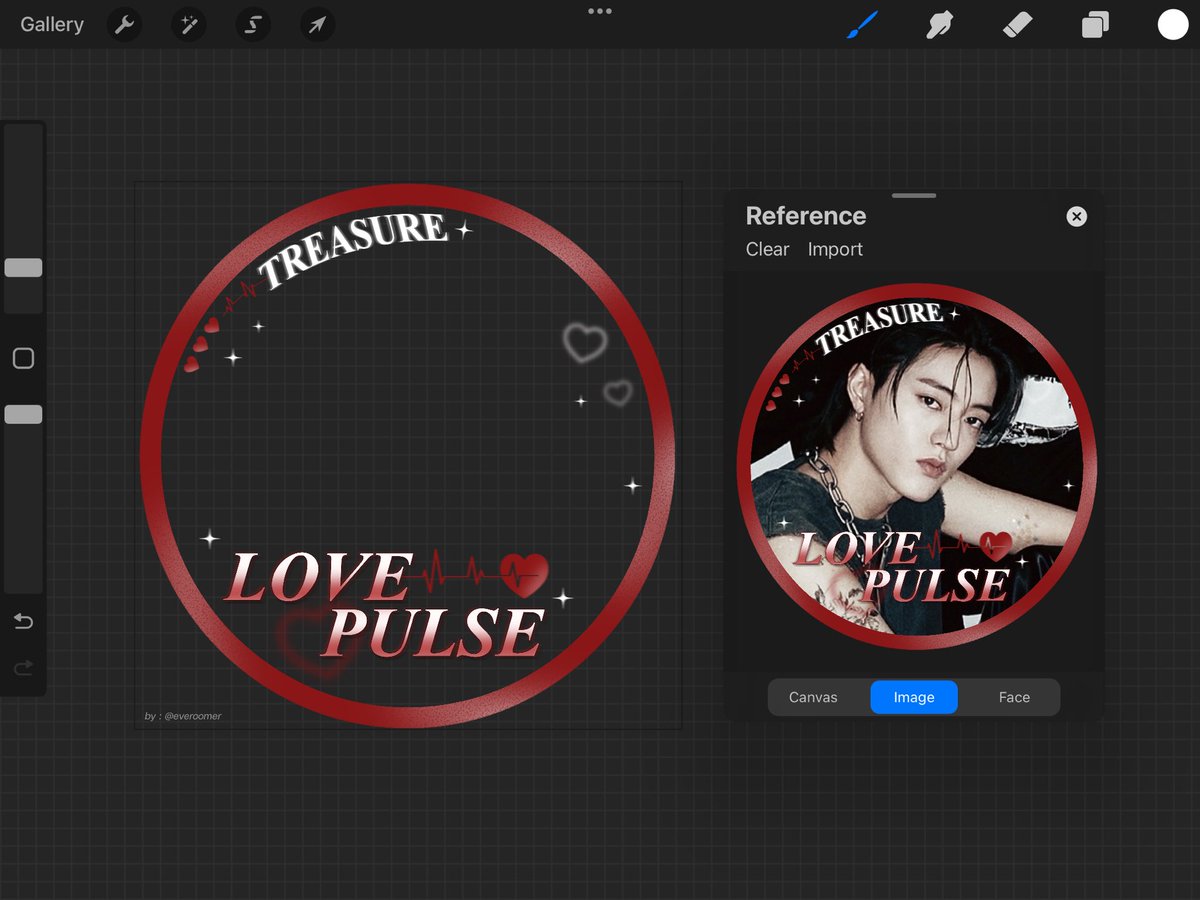Import a new reference image

(835, 249)
